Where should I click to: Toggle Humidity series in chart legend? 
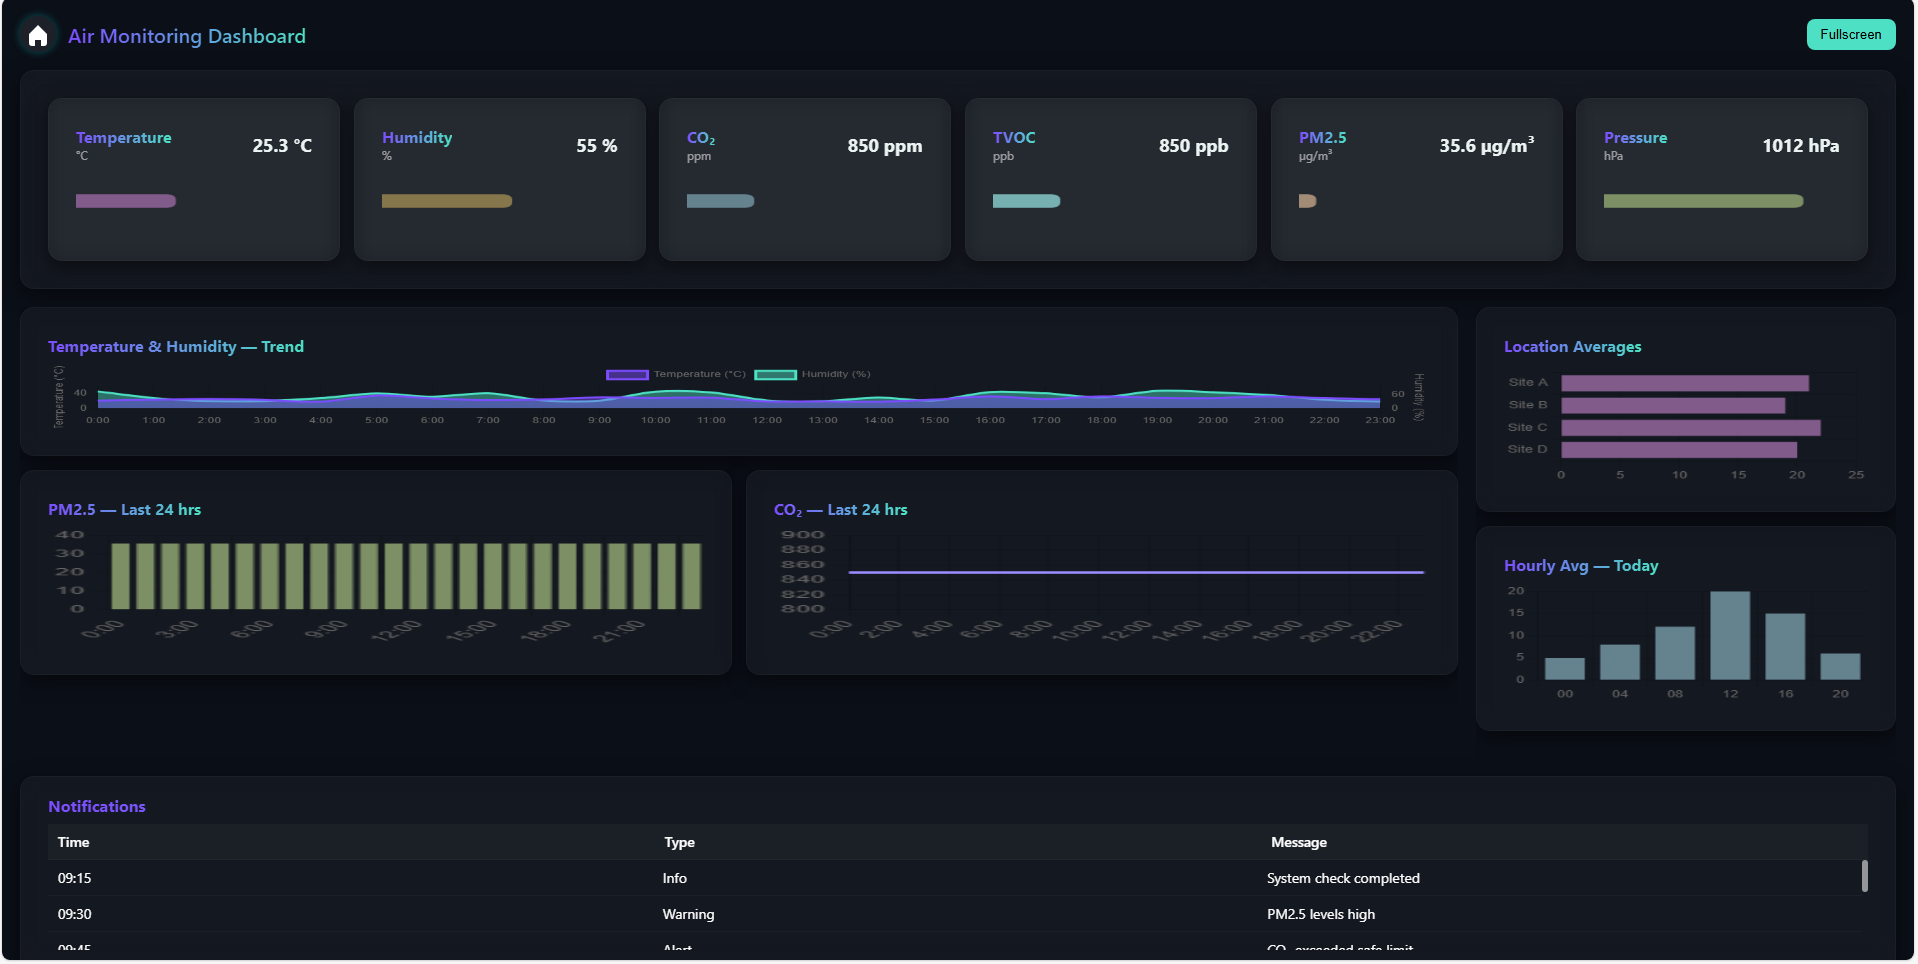(812, 375)
